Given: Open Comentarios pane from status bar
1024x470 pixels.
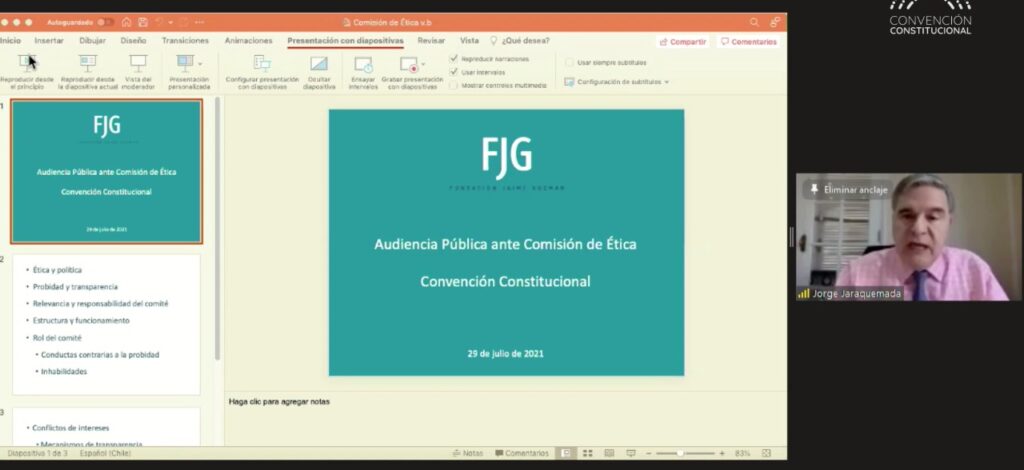Looking at the screenshot, I should (522, 453).
